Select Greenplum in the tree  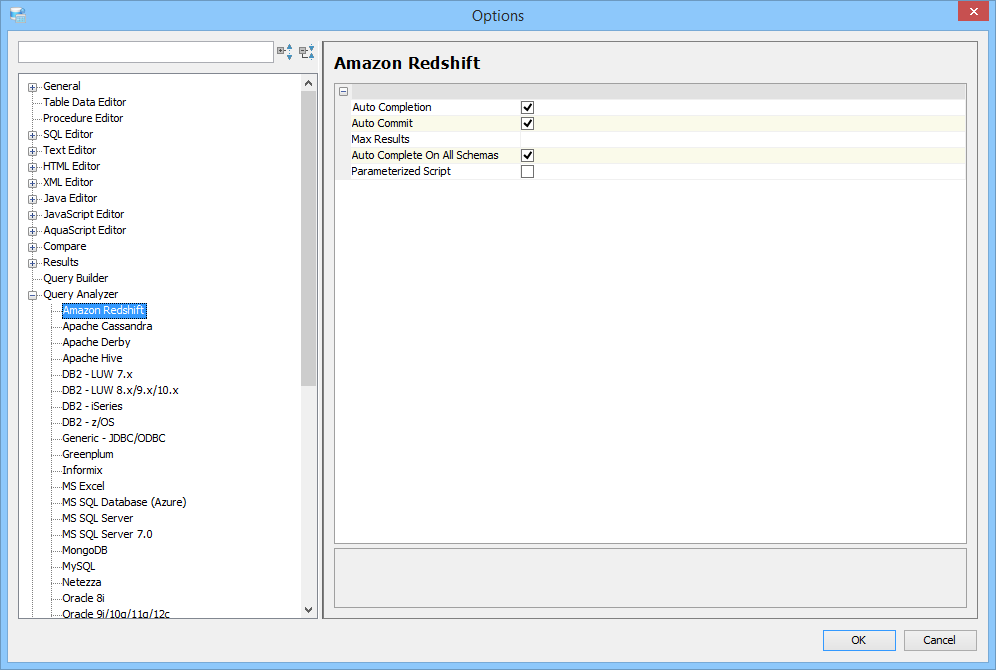pos(88,454)
